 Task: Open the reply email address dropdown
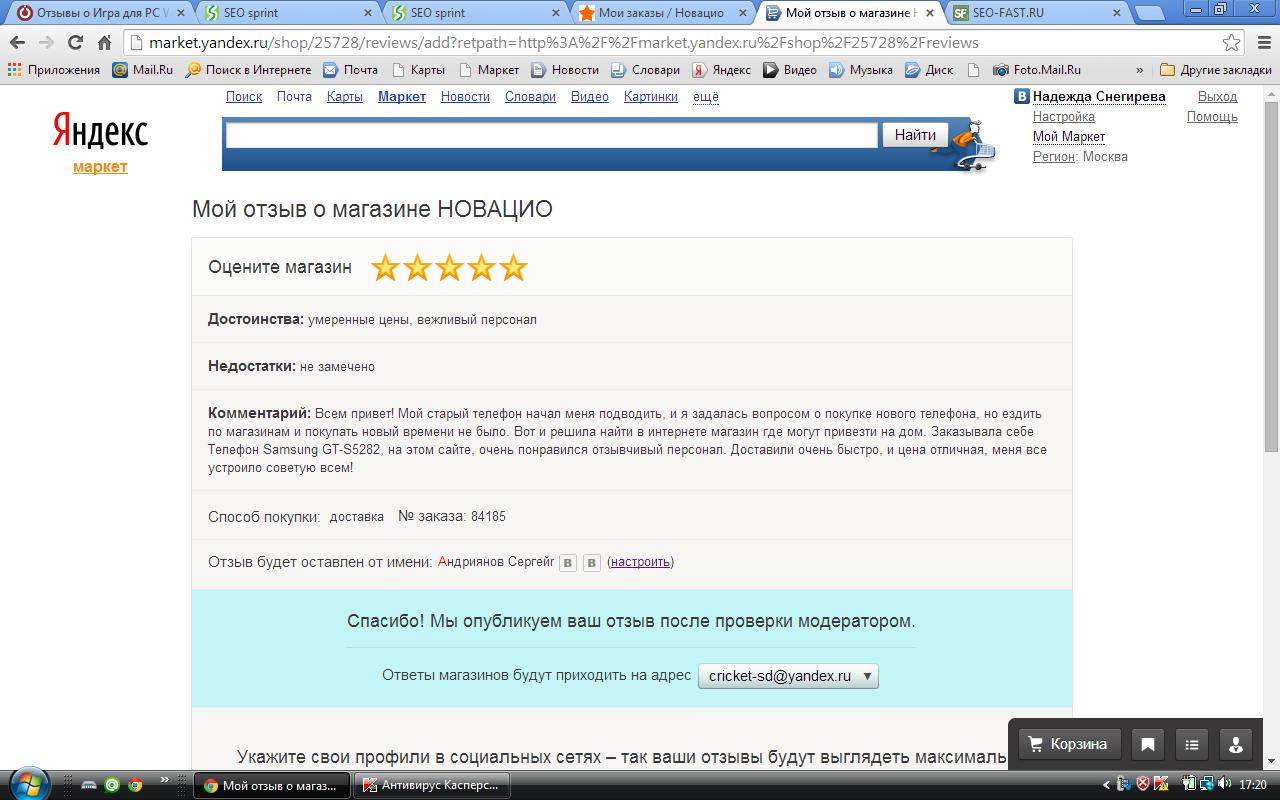pyautogui.click(x=788, y=676)
